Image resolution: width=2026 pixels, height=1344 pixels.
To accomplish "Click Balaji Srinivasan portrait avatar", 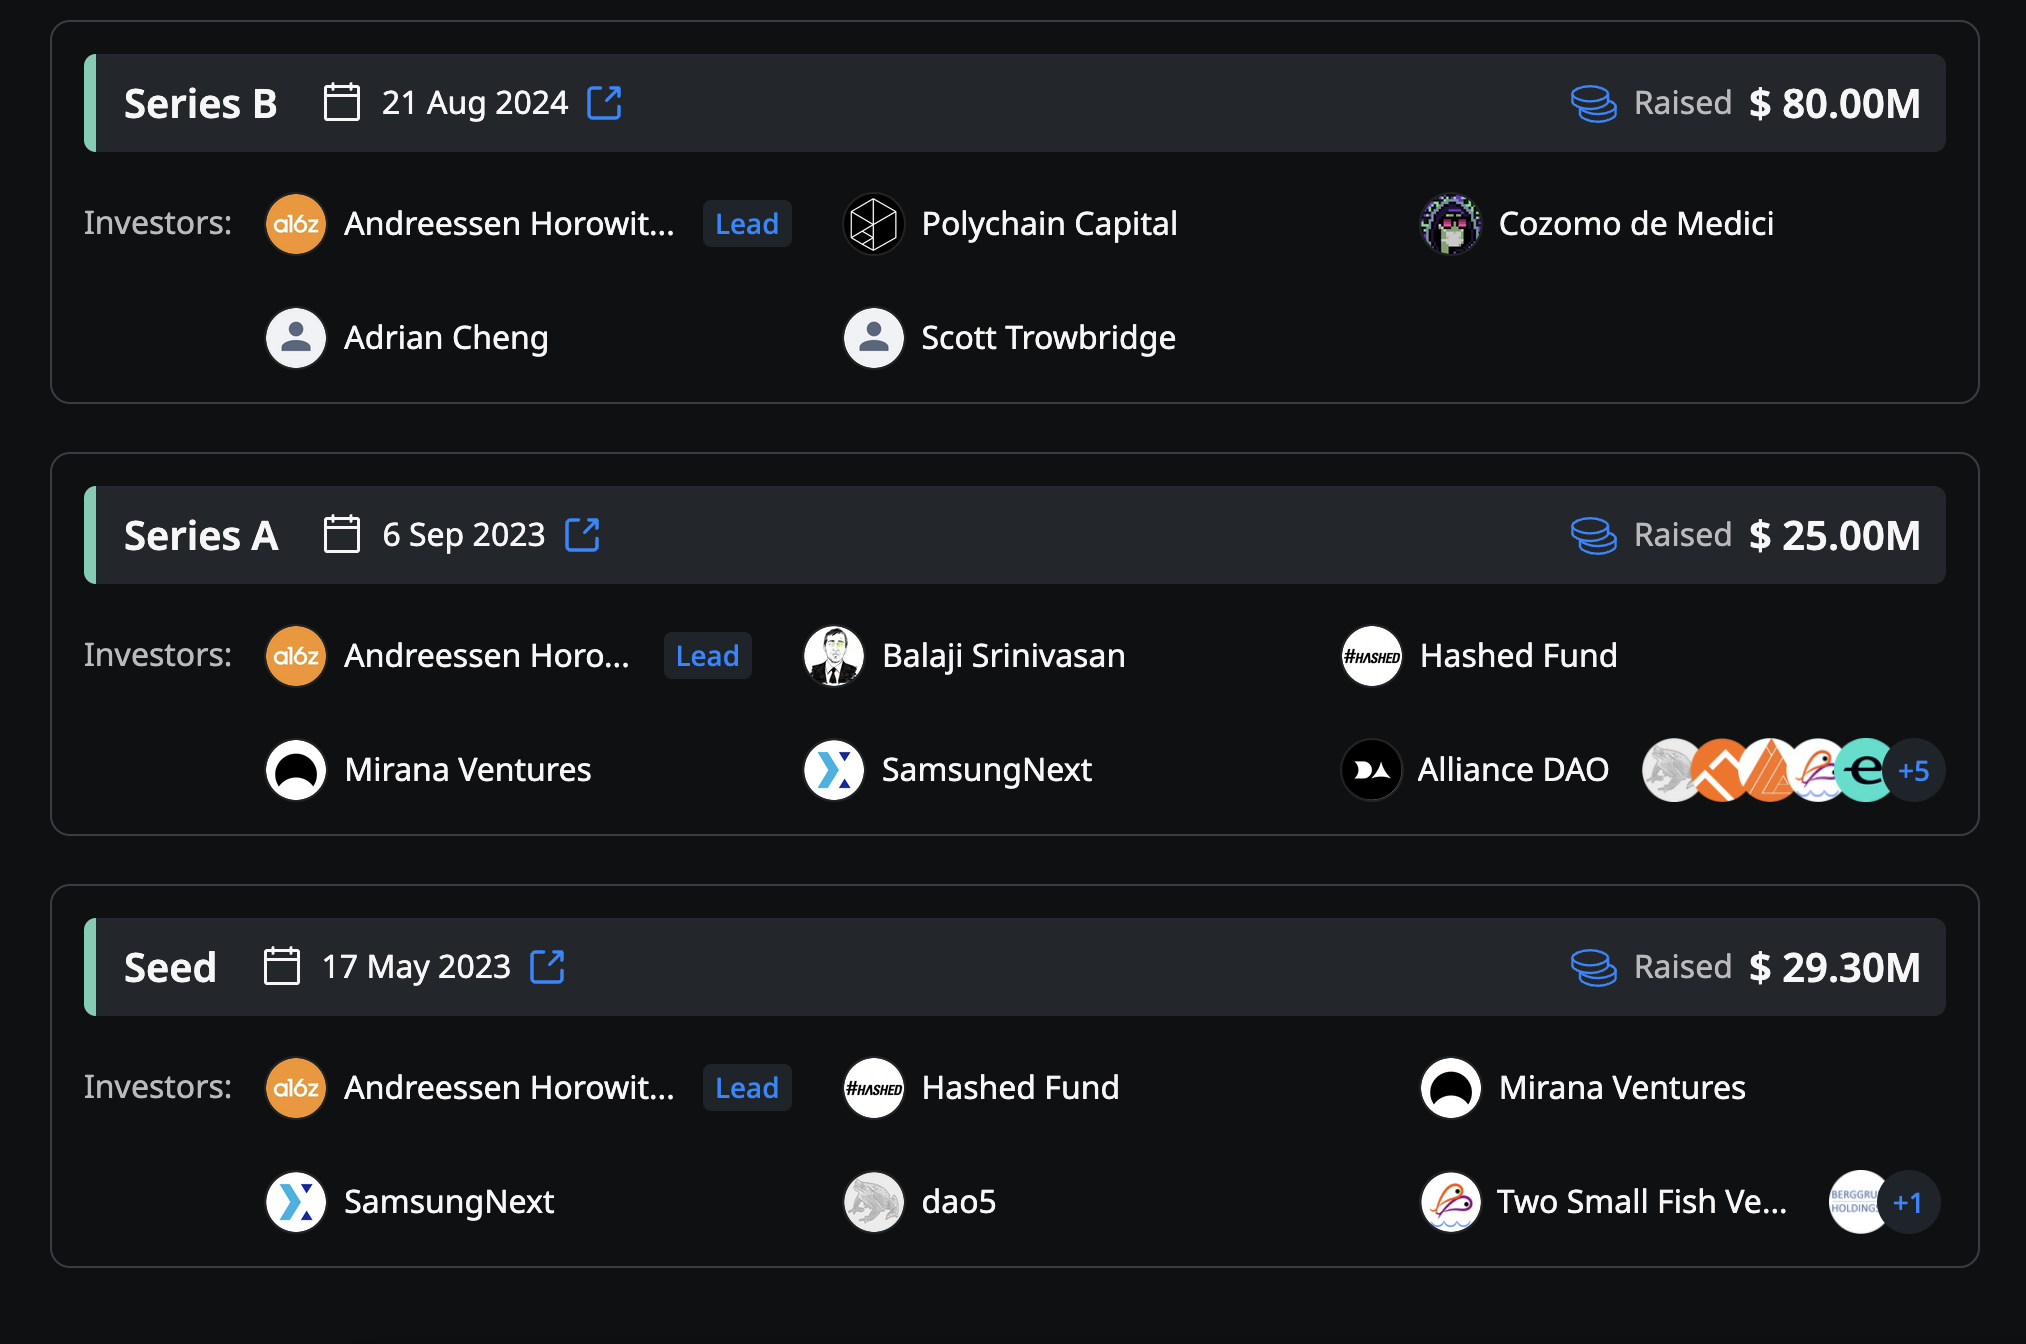I will pyautogui.click(x=834, y=656).
